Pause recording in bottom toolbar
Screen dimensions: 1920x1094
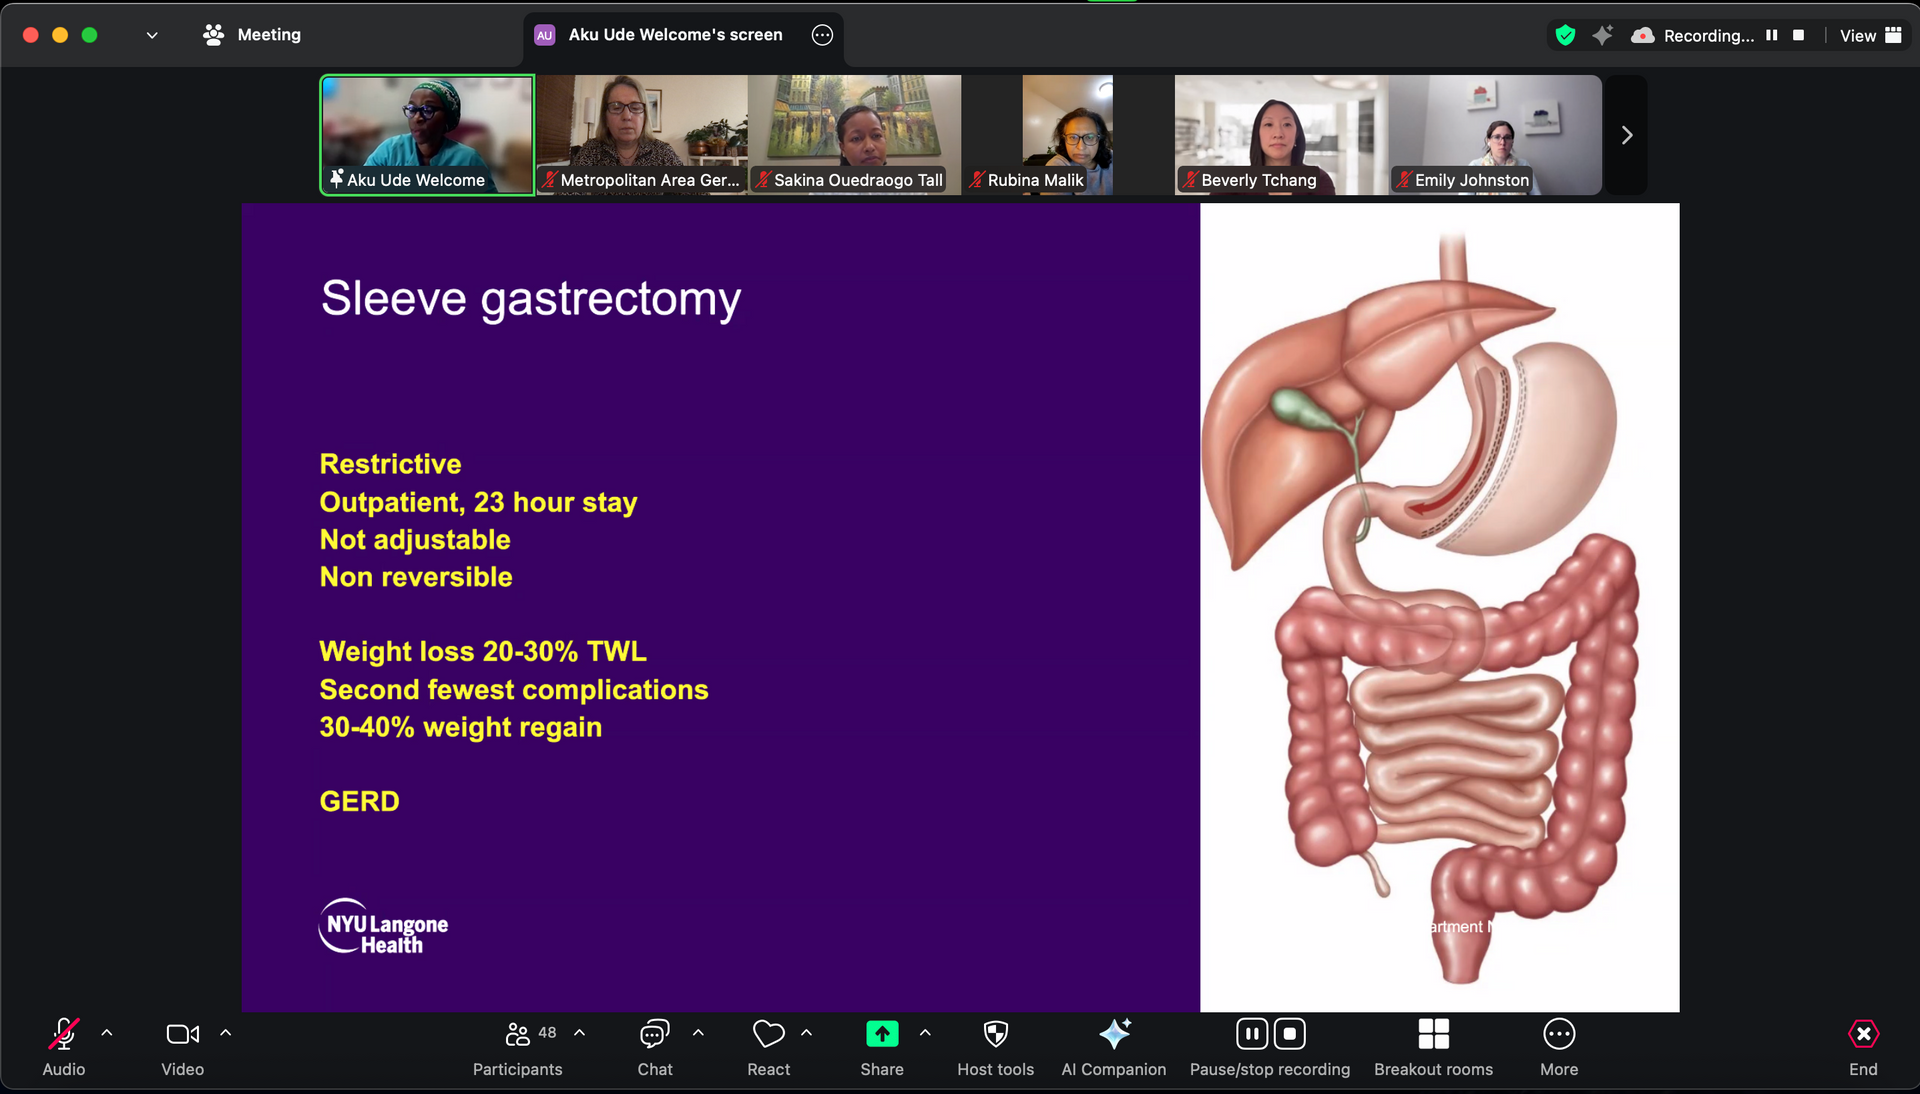tap(1252, 1034)
